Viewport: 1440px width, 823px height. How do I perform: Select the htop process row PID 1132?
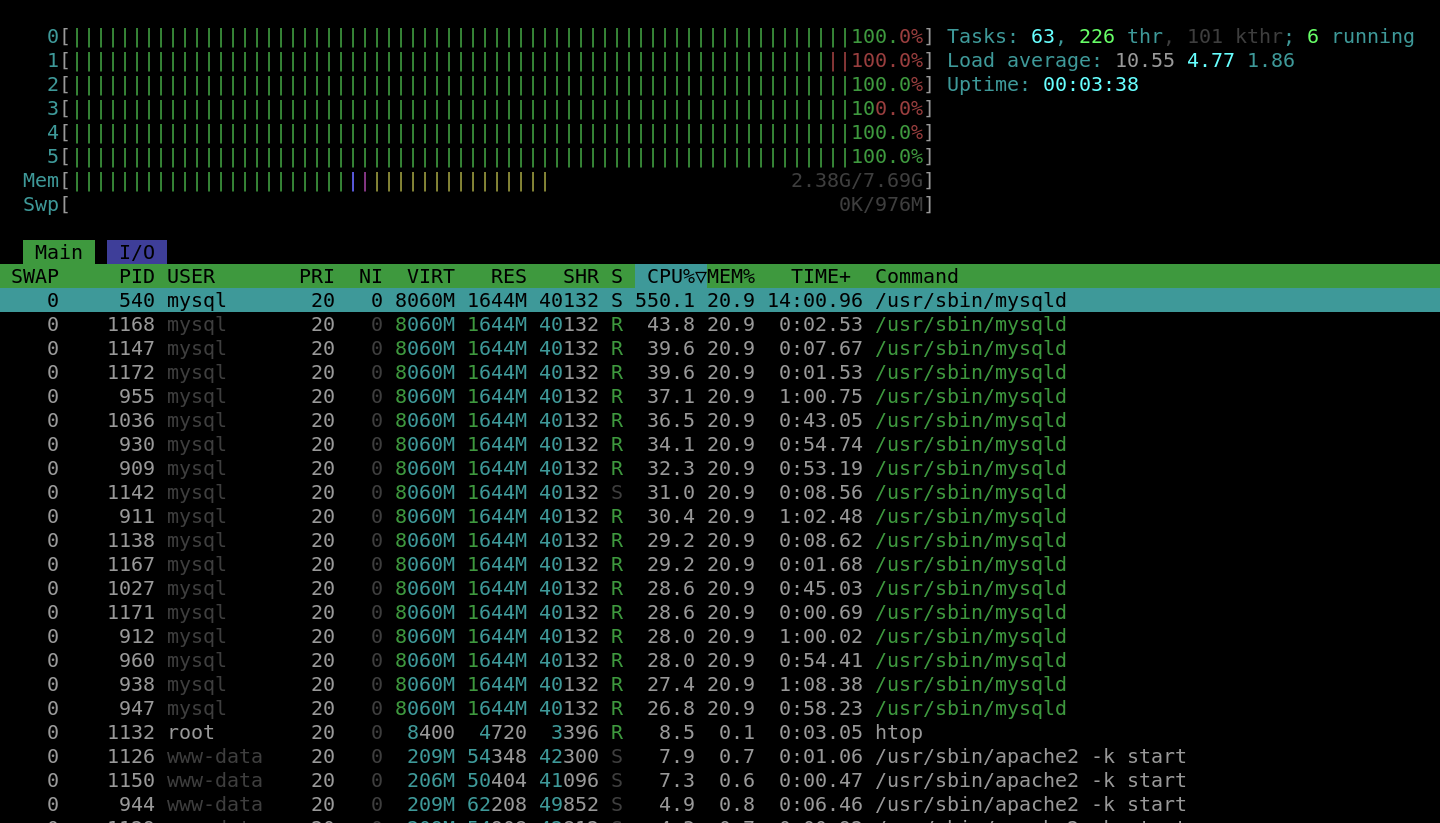(720, 732)
